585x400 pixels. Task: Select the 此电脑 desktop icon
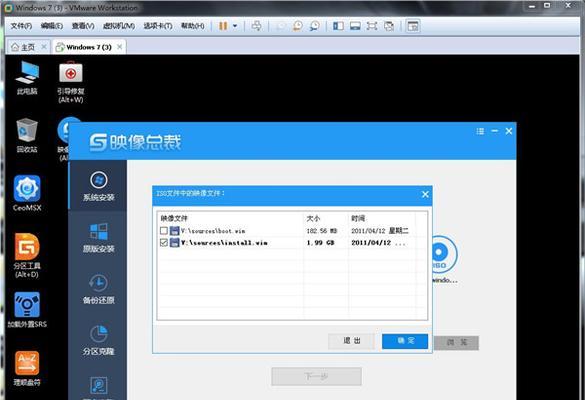pyautogui.click(x=27, y=78)
